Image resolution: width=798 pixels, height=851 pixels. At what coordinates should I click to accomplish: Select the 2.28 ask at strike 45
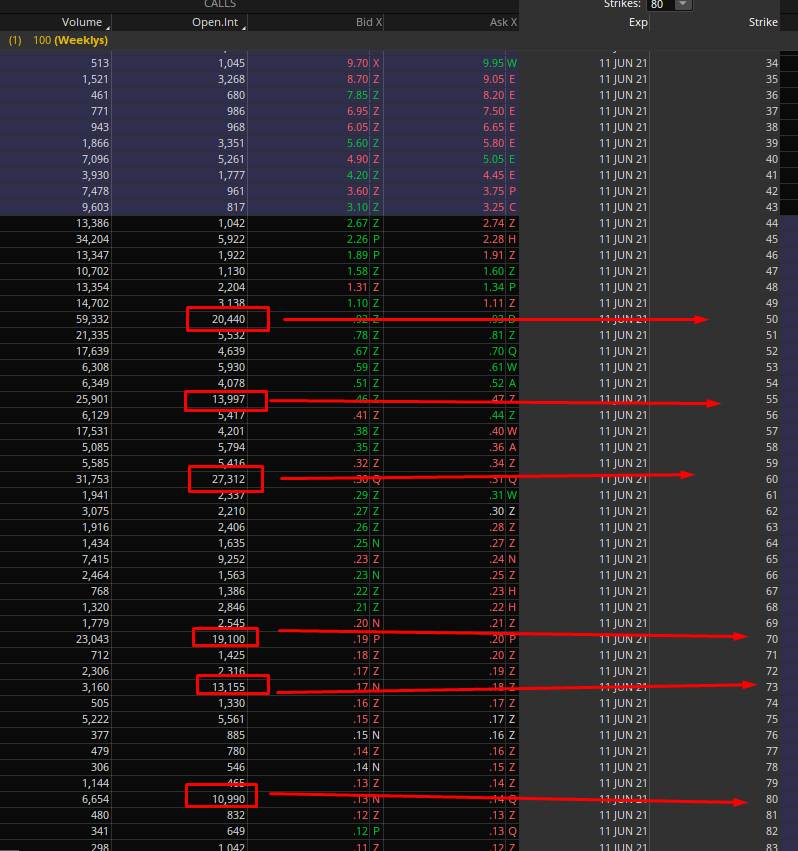click(x=493, y=239)
